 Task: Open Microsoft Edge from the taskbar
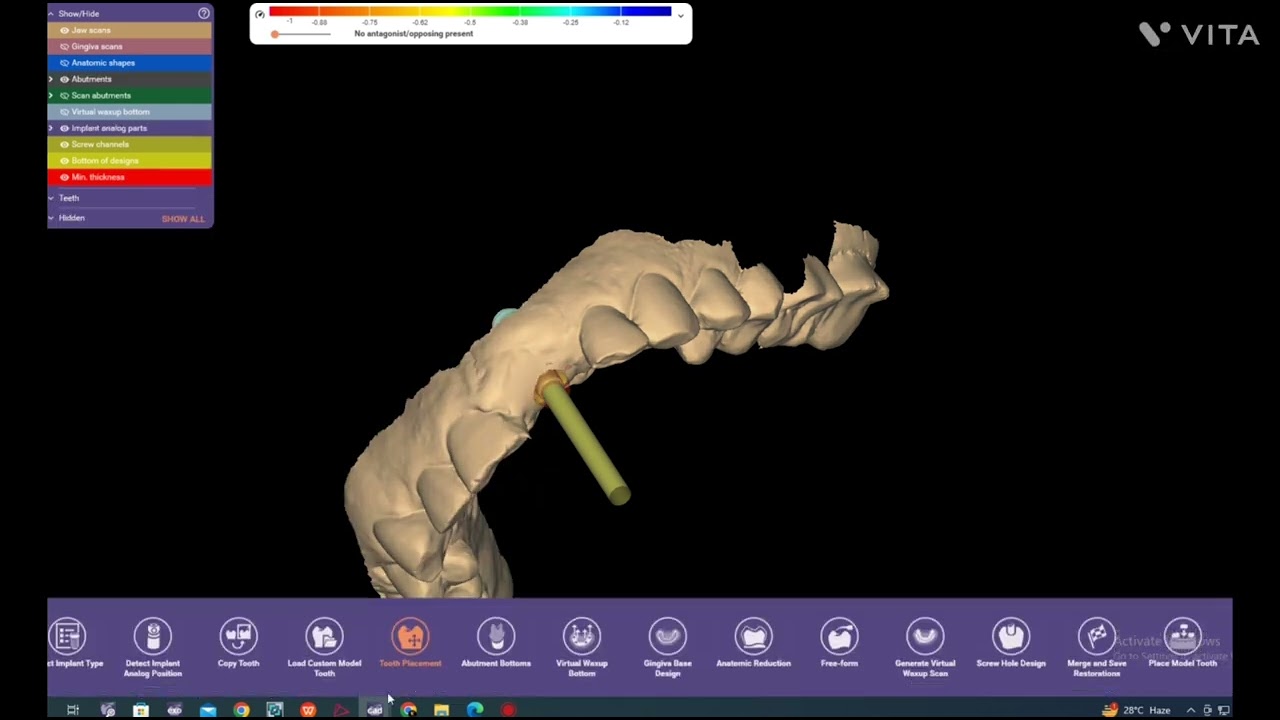click(x=475, y=710)
